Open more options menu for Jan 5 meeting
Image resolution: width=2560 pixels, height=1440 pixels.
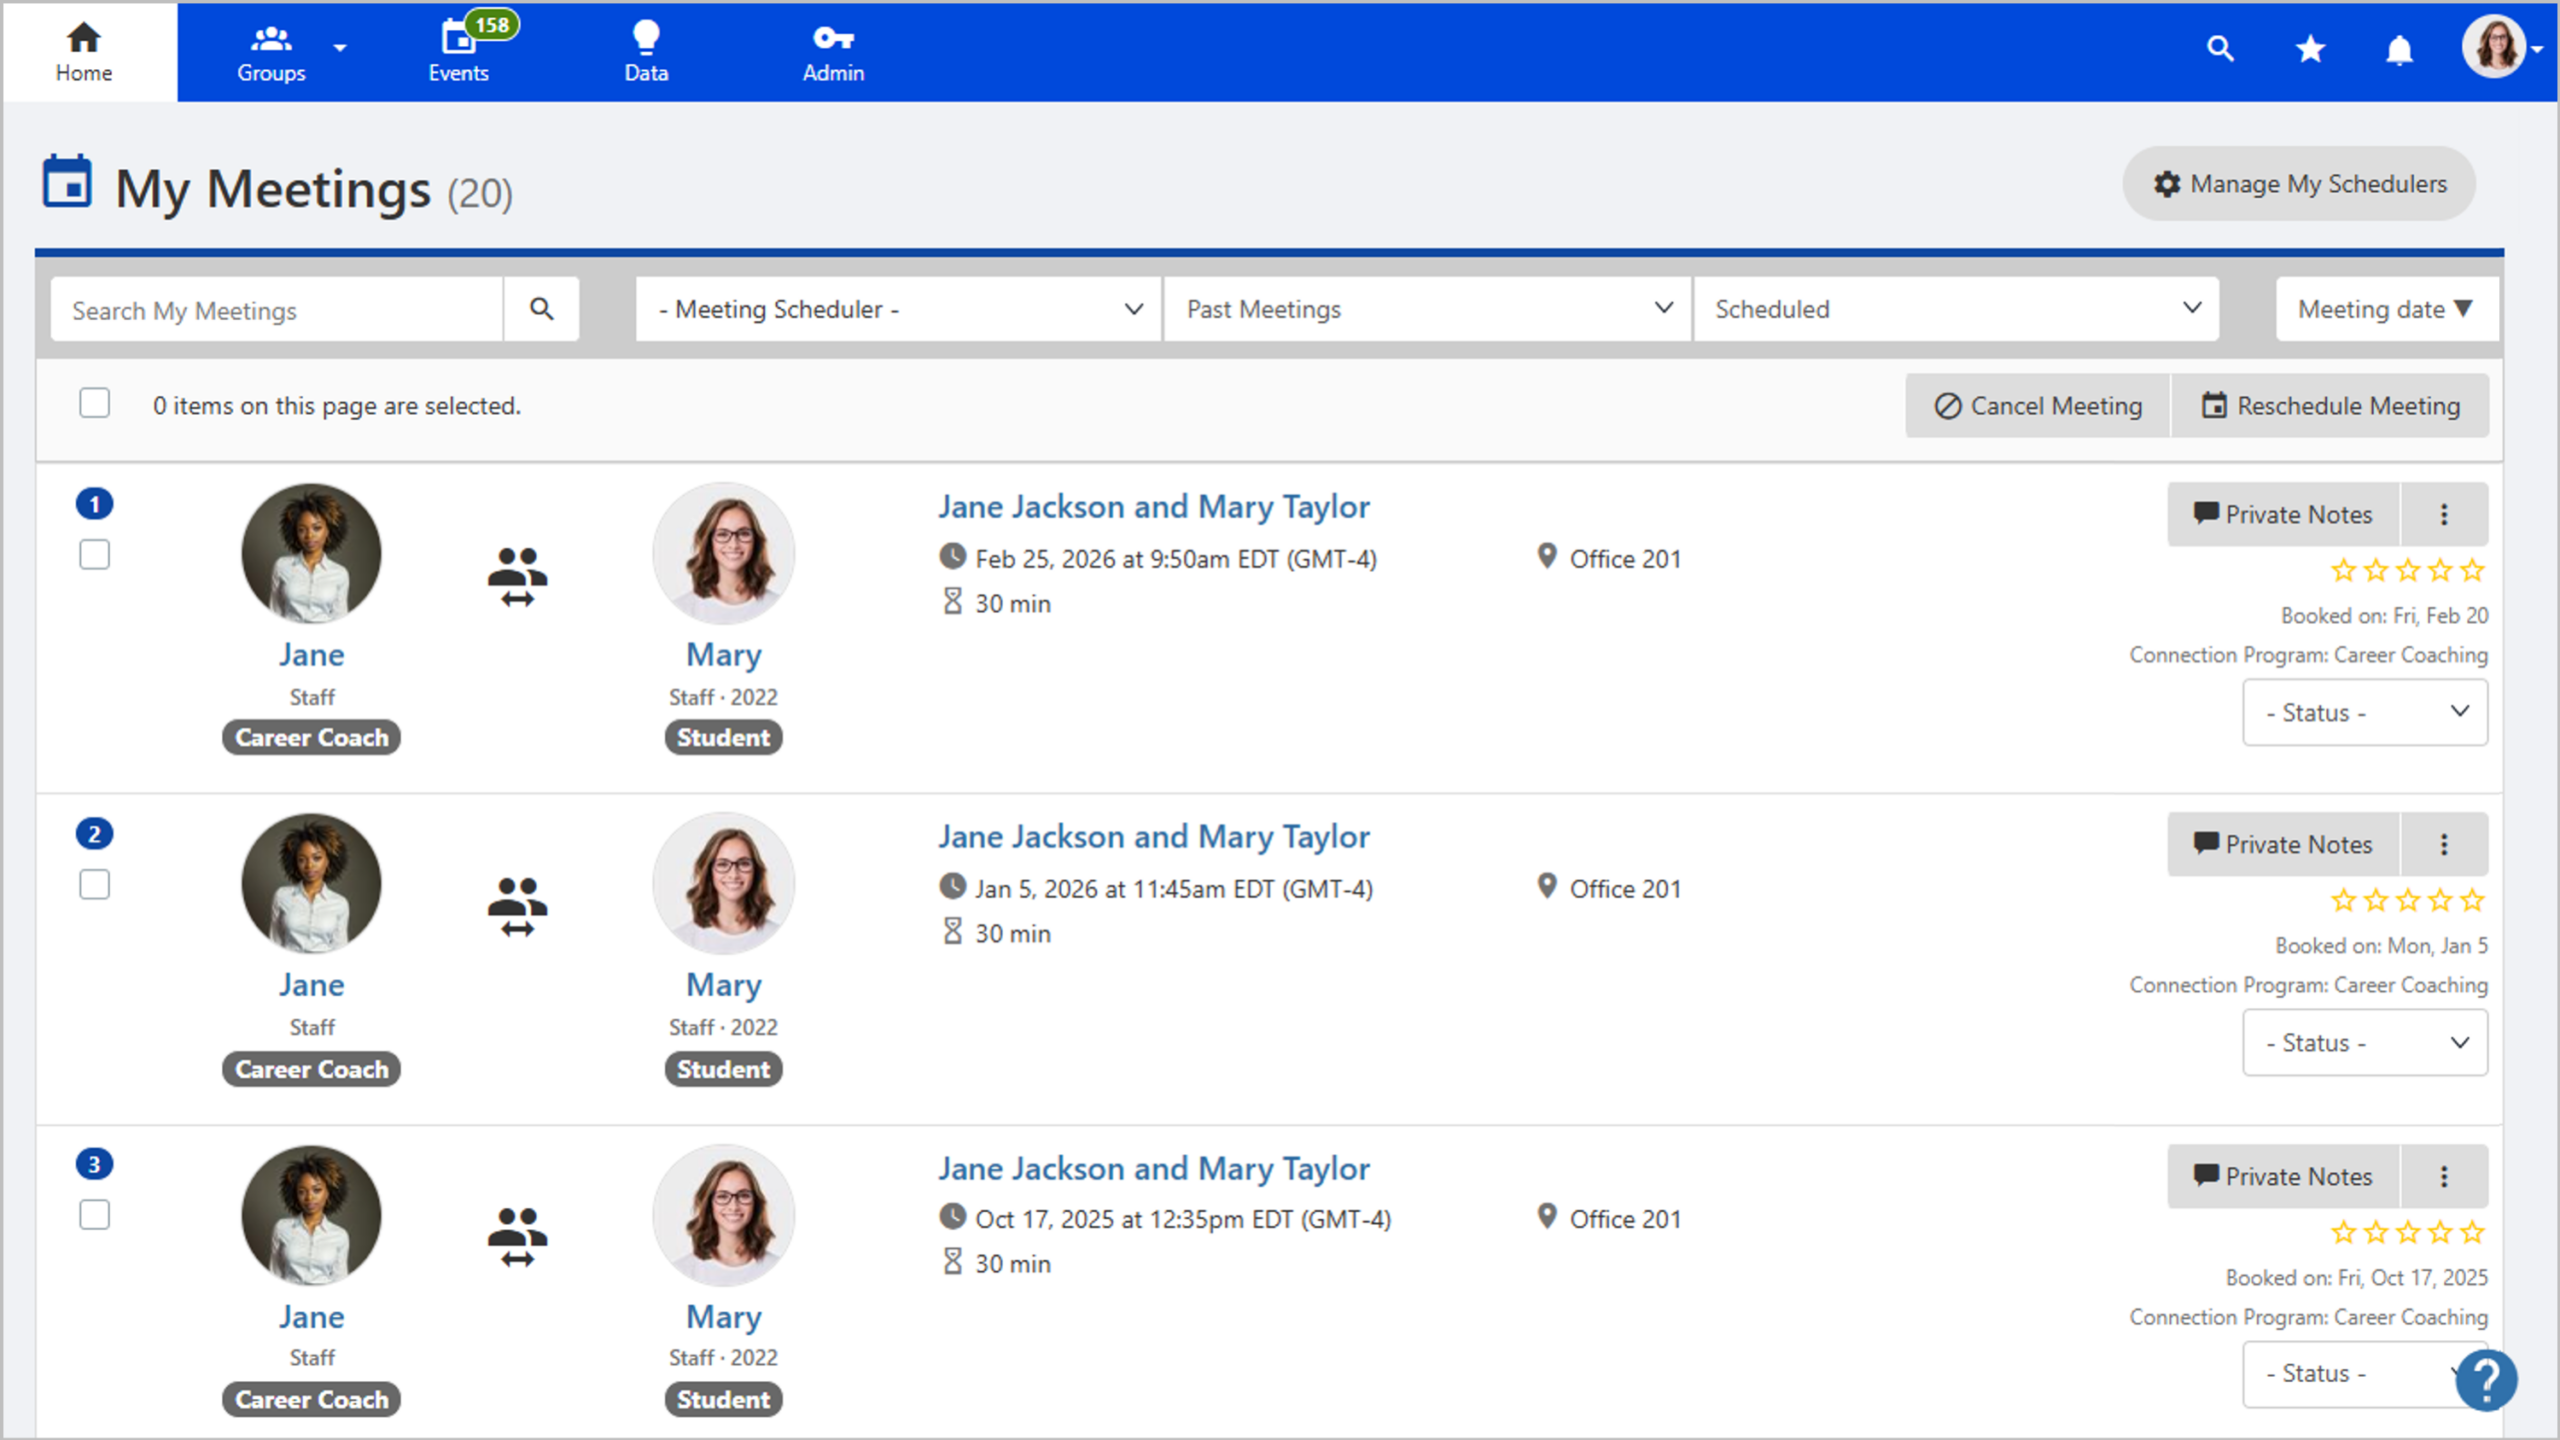click(2444, 844)
